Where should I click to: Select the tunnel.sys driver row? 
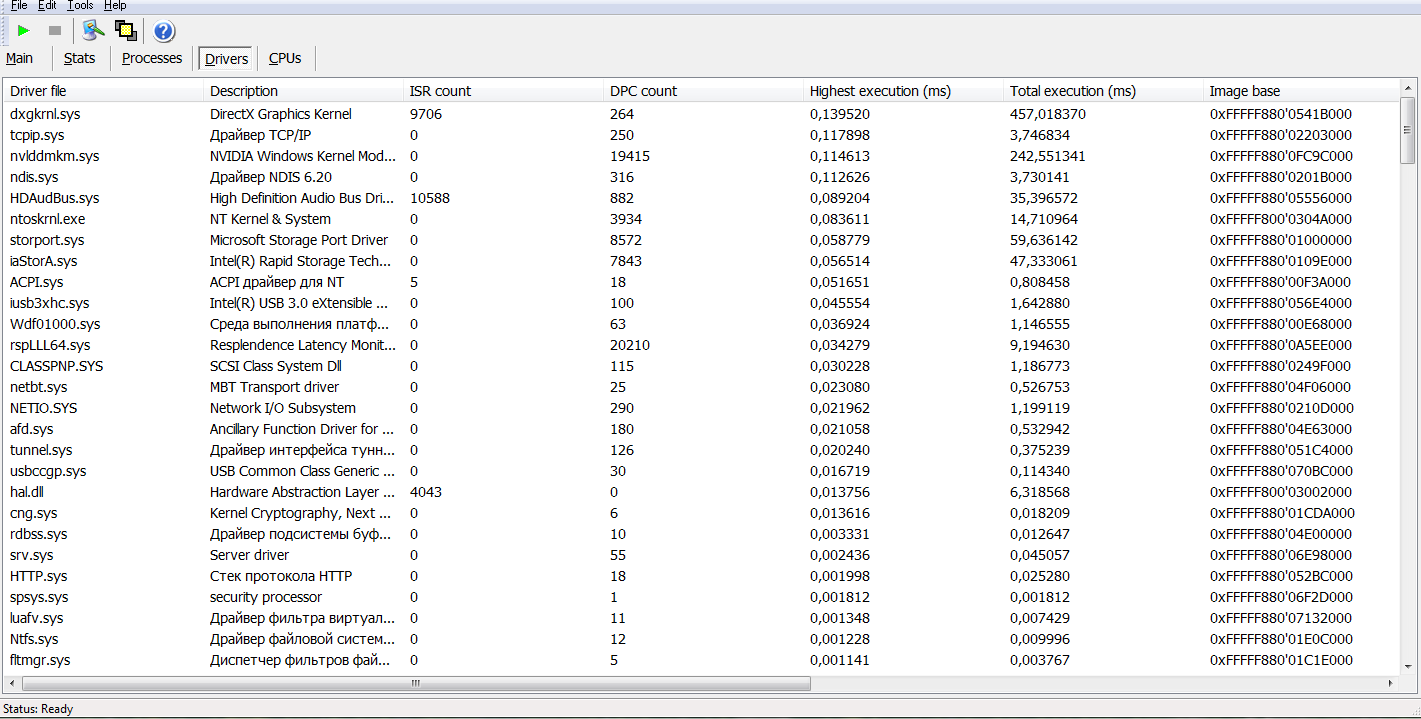(700, 450)
